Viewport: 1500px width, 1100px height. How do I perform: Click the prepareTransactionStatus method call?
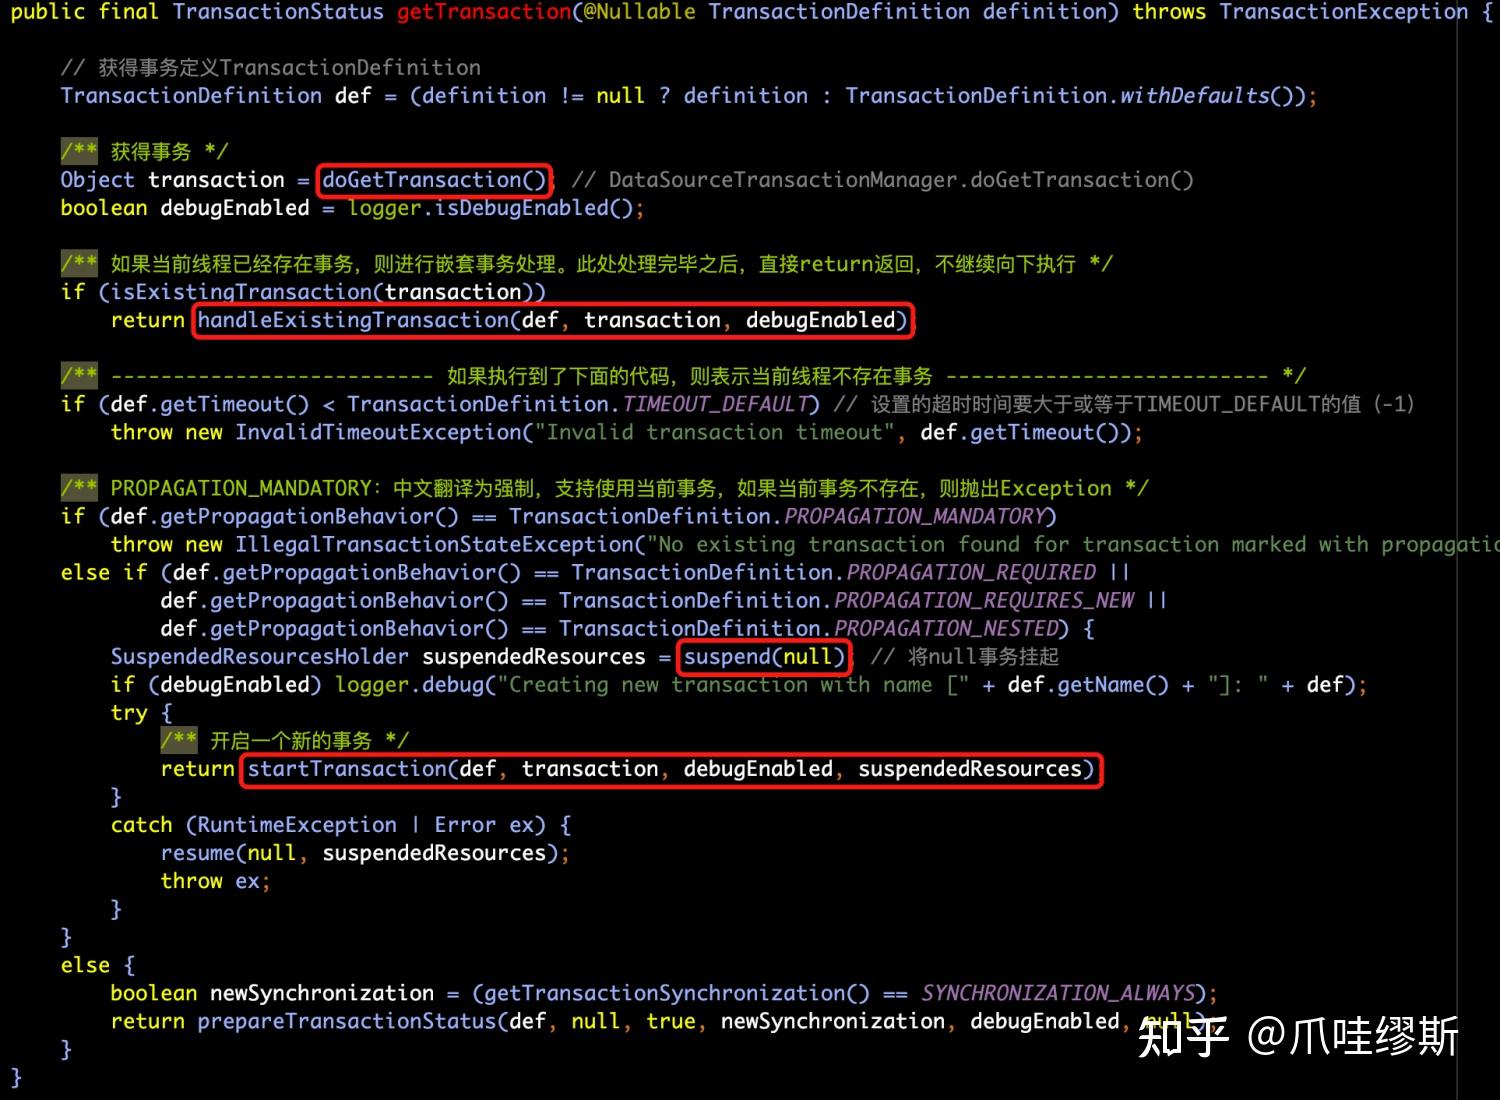tap(347, 1021)
